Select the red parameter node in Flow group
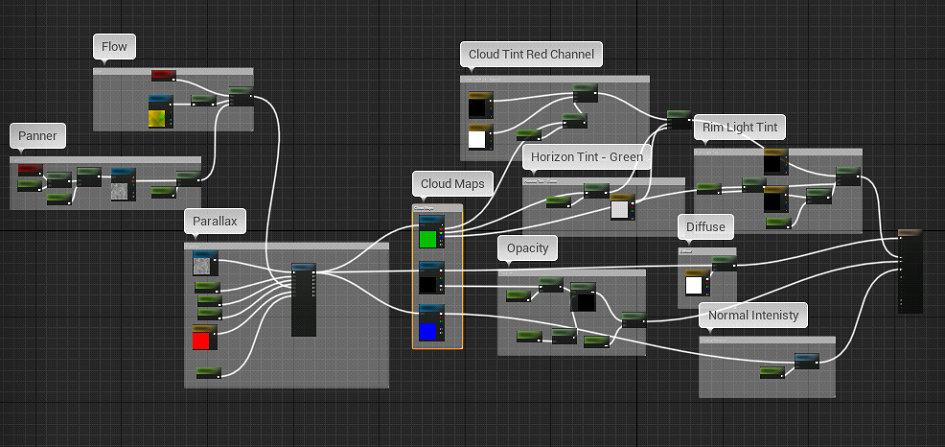 (164, 76)
